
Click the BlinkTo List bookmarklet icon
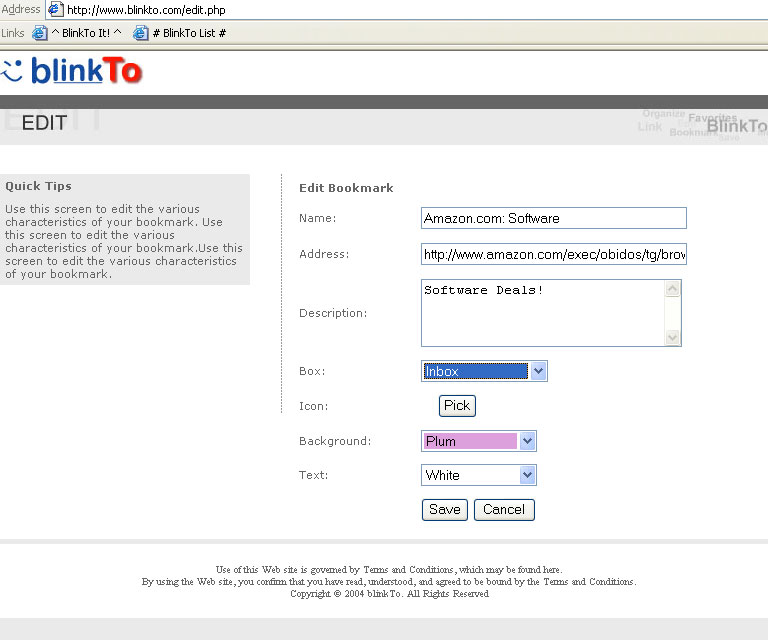click(141, 33)
